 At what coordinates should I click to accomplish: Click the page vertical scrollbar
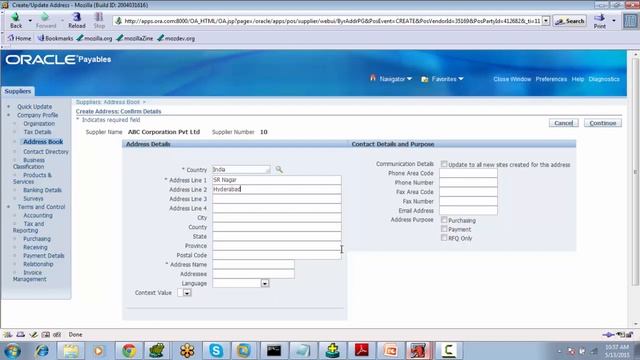coord(635,171)
